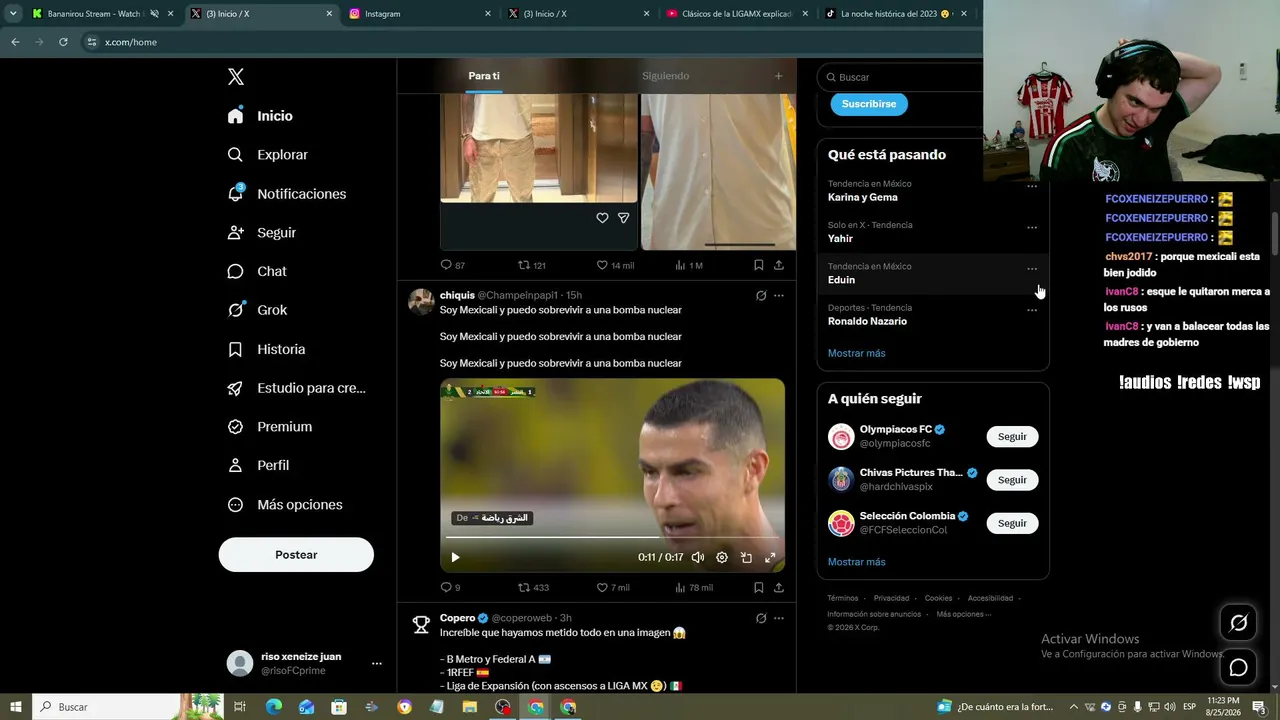Go to Perfil in the sidebar
Screen dimensions: 1280x720
click(x=258, y=465)
